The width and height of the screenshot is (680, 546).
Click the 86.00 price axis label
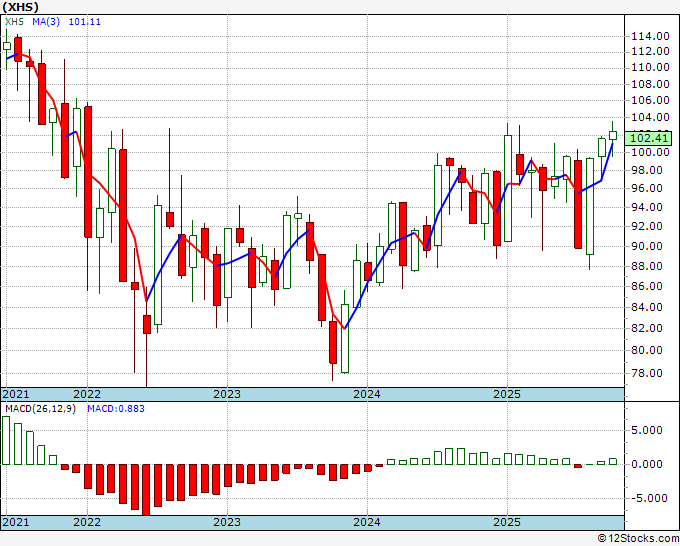click(647, 286)
